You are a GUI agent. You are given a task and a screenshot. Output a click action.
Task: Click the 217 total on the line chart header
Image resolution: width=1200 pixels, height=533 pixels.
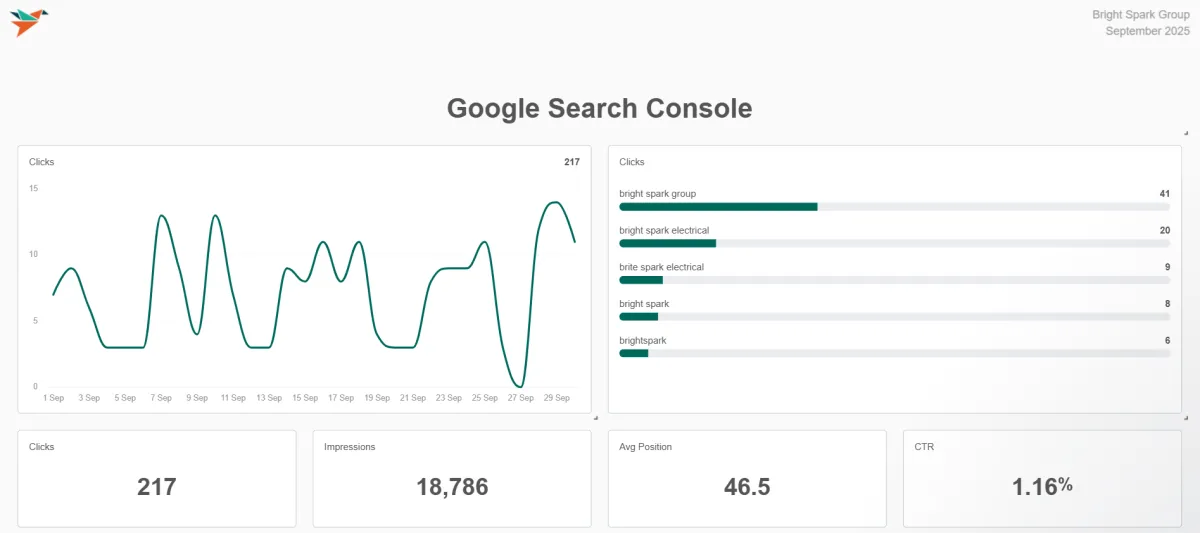[571, 162]
